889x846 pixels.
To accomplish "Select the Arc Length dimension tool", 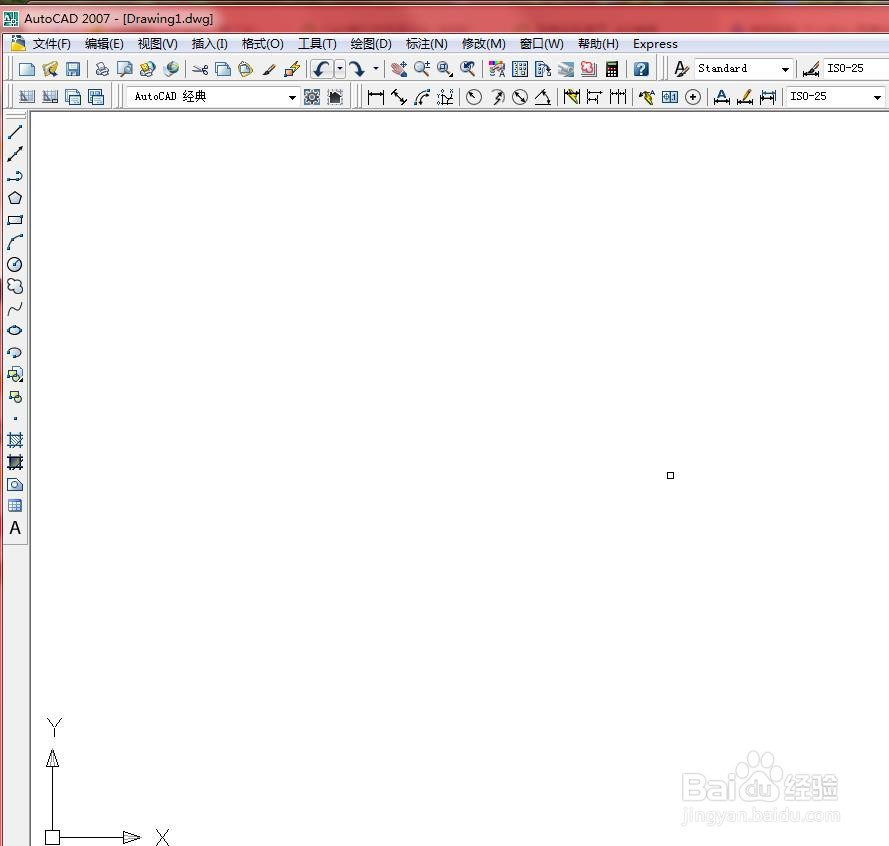I will click(422, 97).
